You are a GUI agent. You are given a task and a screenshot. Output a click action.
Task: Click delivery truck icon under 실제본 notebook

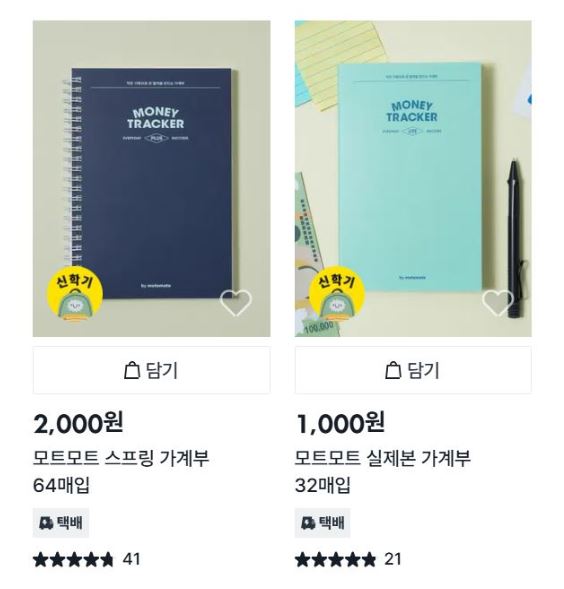[x=308, y=523]
